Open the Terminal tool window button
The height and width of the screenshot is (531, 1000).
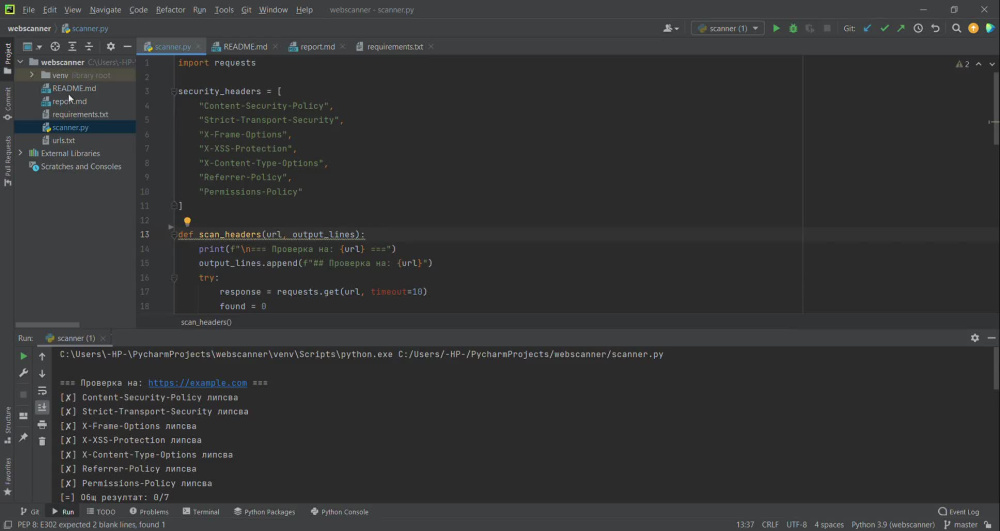pos(200,512)
